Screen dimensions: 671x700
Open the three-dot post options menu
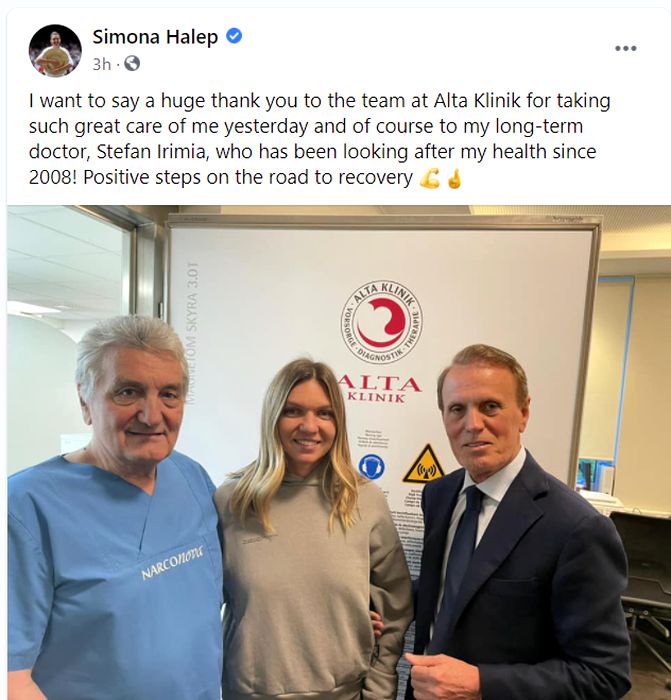click(625, 48)
